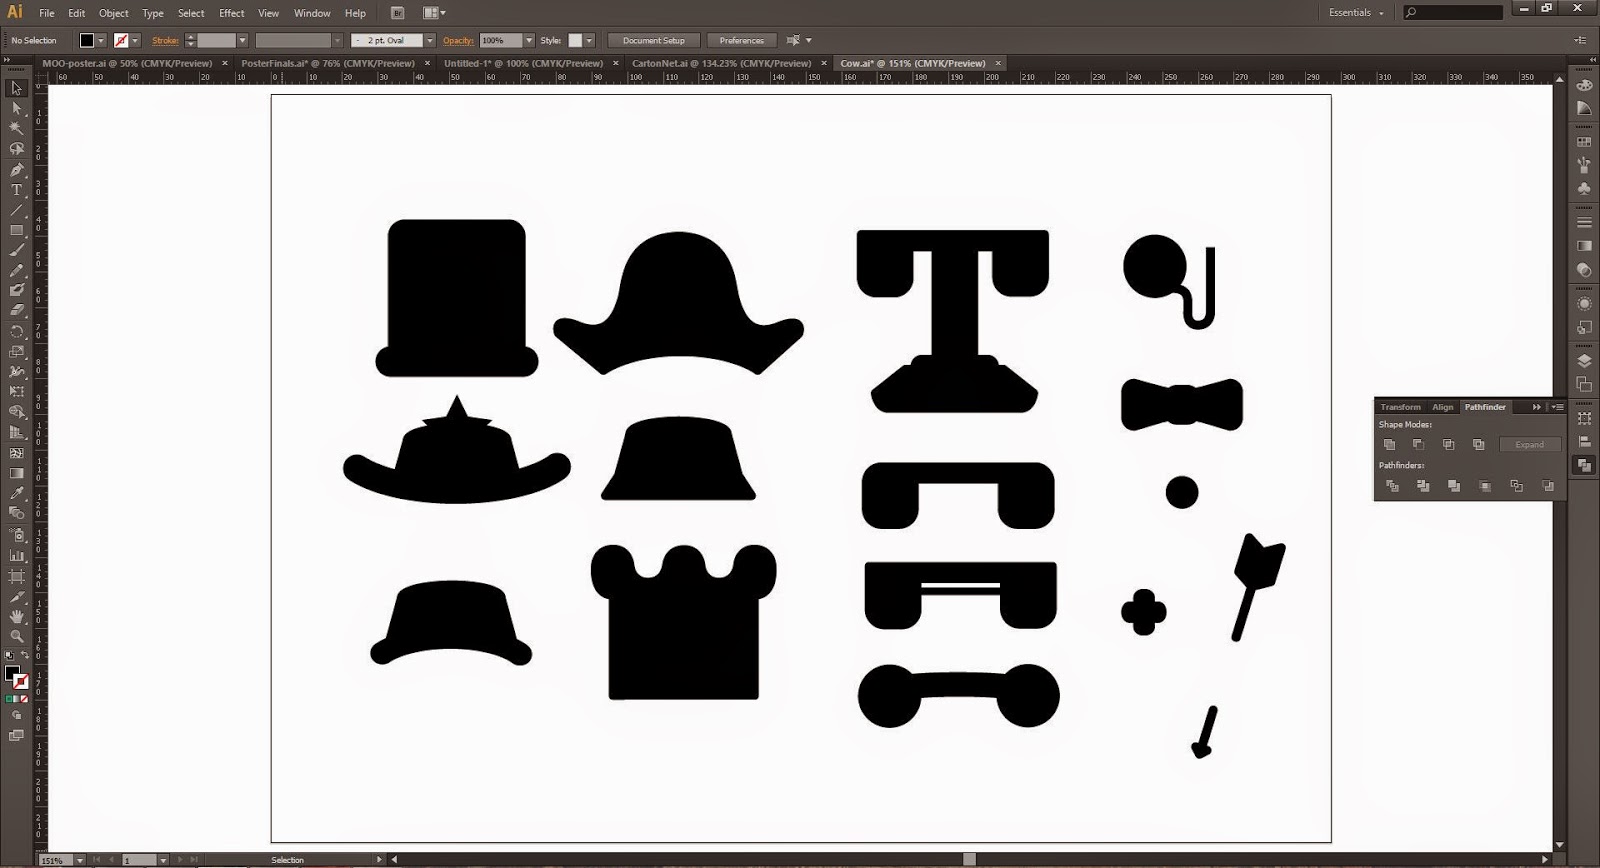The height and width of the screenshot is (868, 1600).
Task: Select the Gradient tool
Action: click(16, 473)
